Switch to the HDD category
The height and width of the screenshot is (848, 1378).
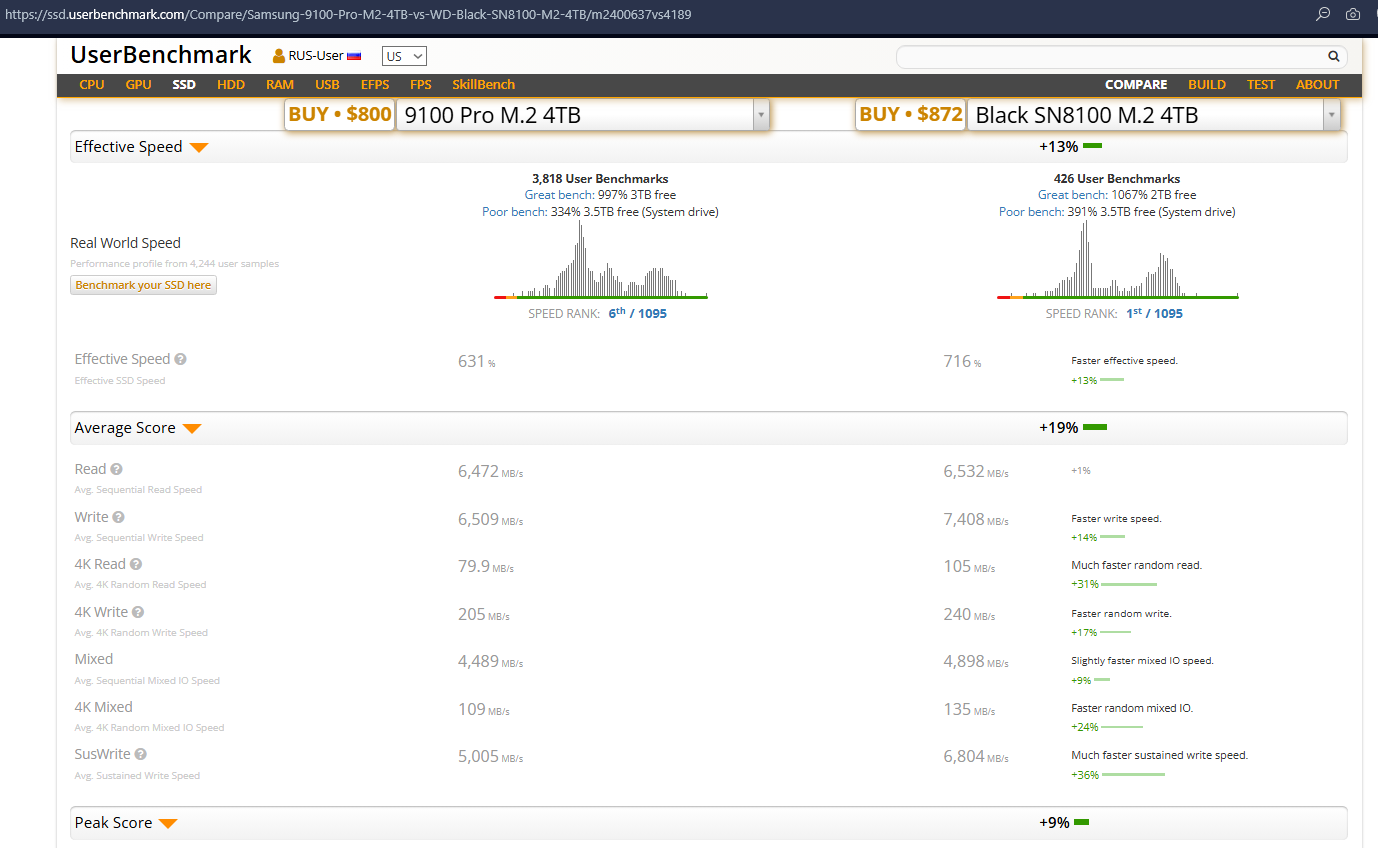[231, 85]
